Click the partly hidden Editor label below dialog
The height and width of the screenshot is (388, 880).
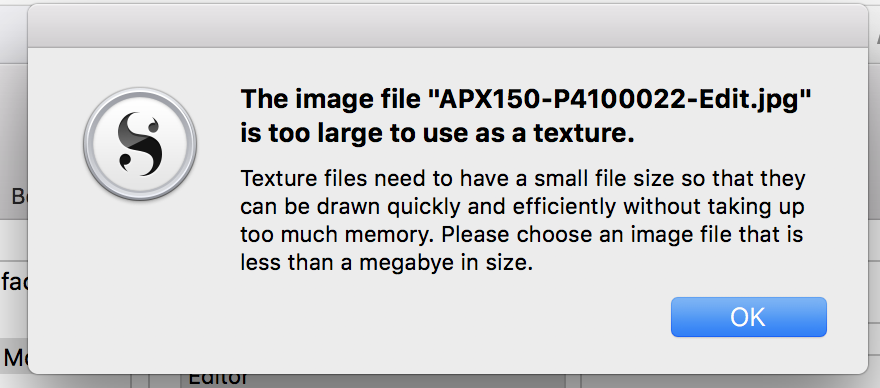(218, 378)
